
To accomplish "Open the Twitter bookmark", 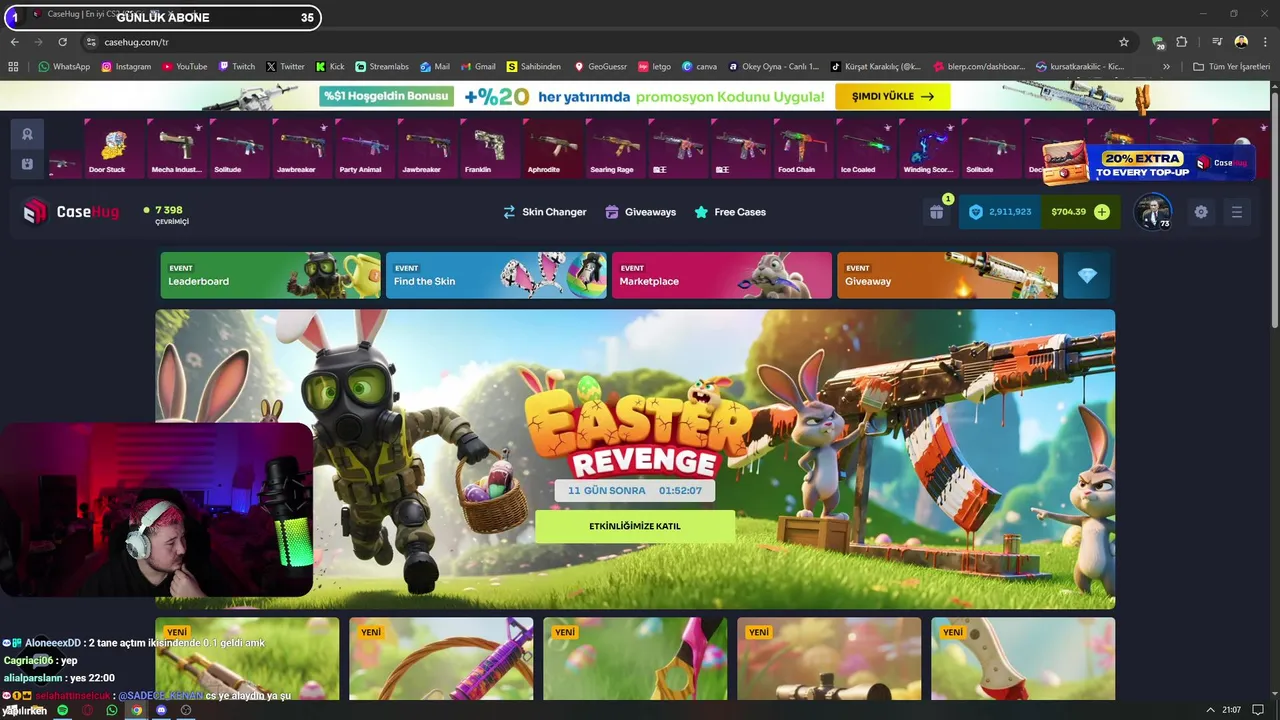I will click(285, 67).
